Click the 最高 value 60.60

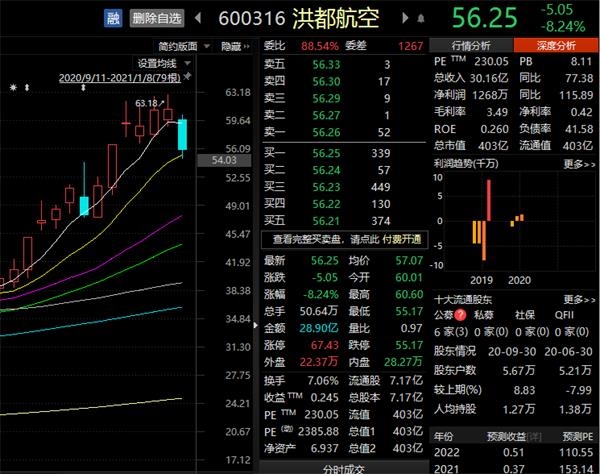pos(409,294)
